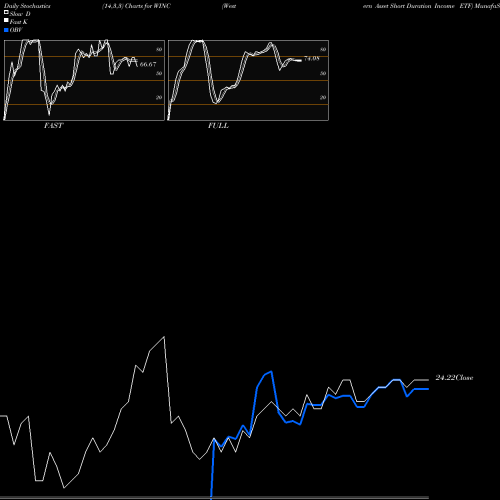500x500 pixels.
Task: Select the 'Slow D' legend label
Action: [20, 14]
